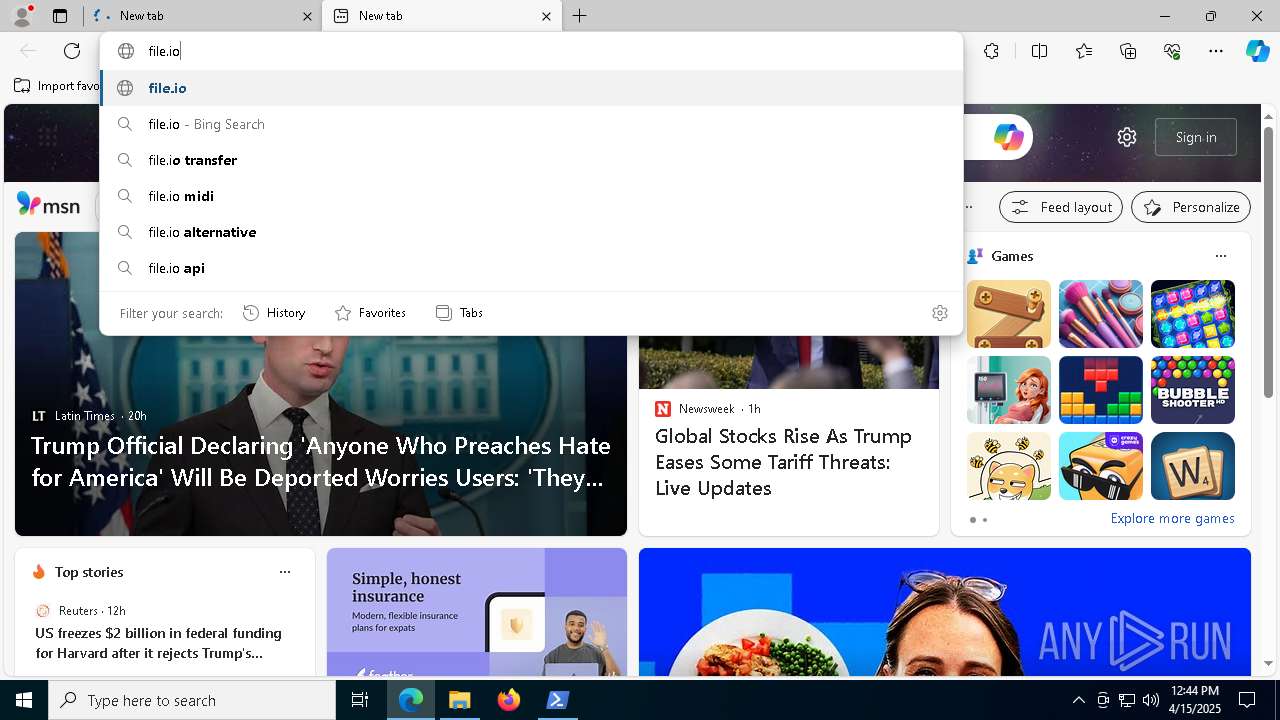Open the MSN logo
Viewport: 1280px width, 720px height.
pyautogui.click(x=48, y=205)
